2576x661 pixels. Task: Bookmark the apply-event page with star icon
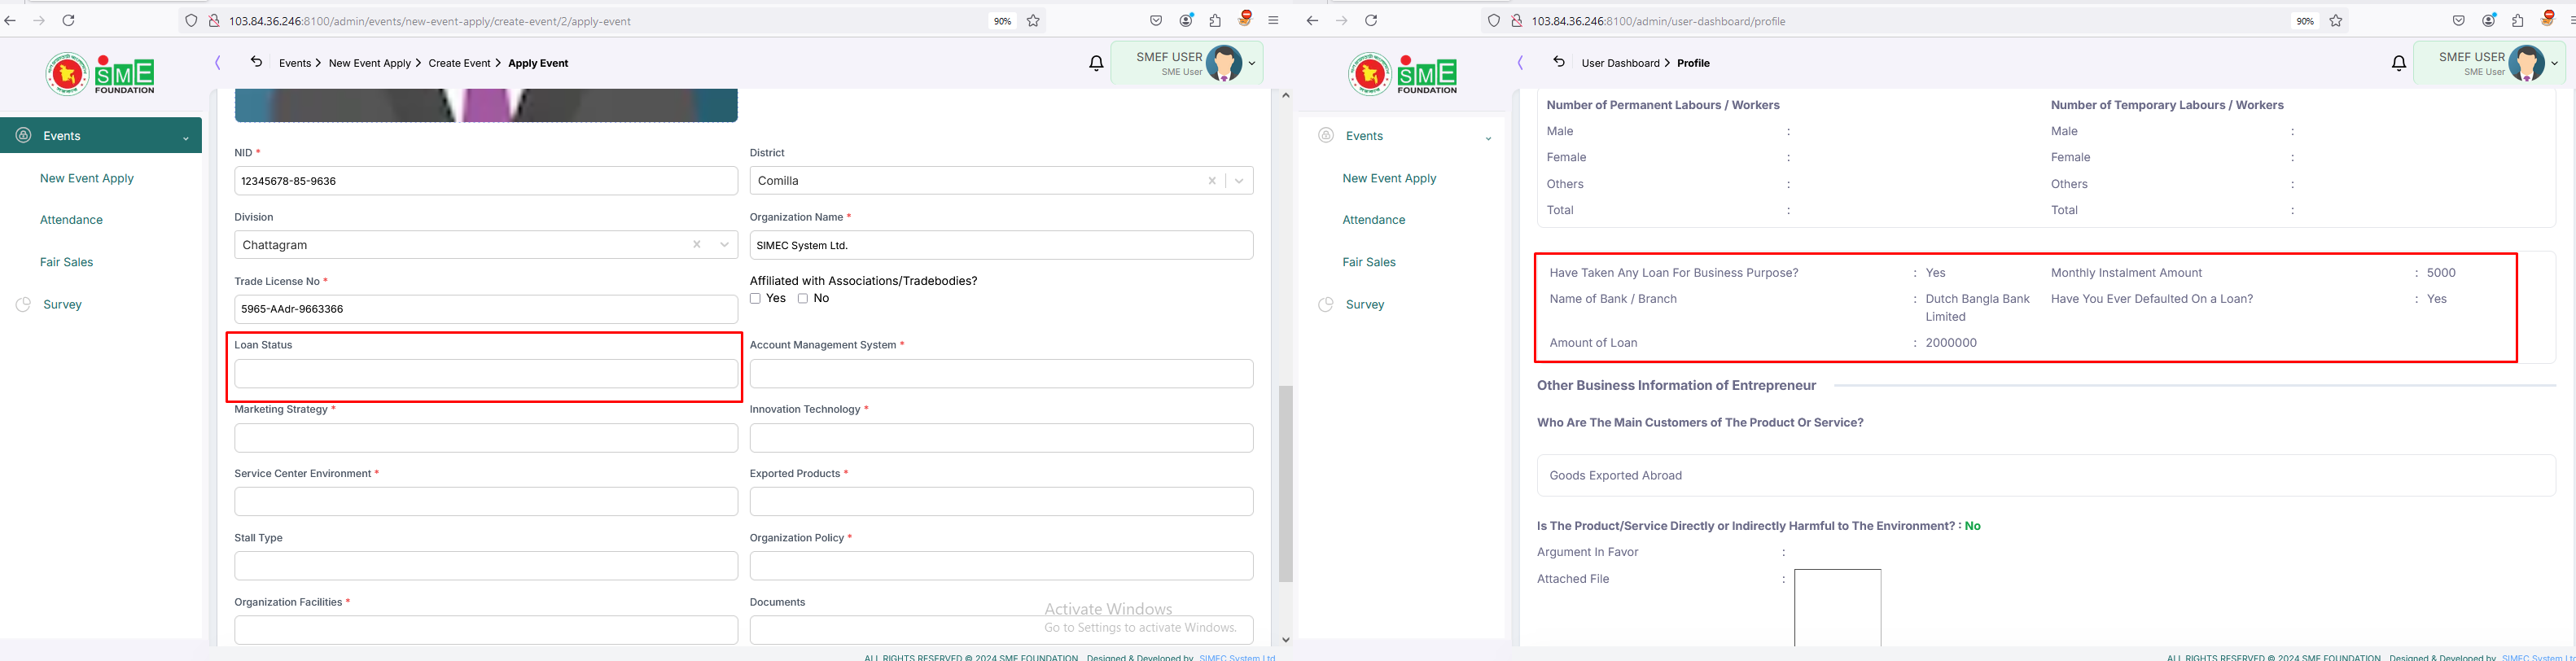[x=1033, y=20]
